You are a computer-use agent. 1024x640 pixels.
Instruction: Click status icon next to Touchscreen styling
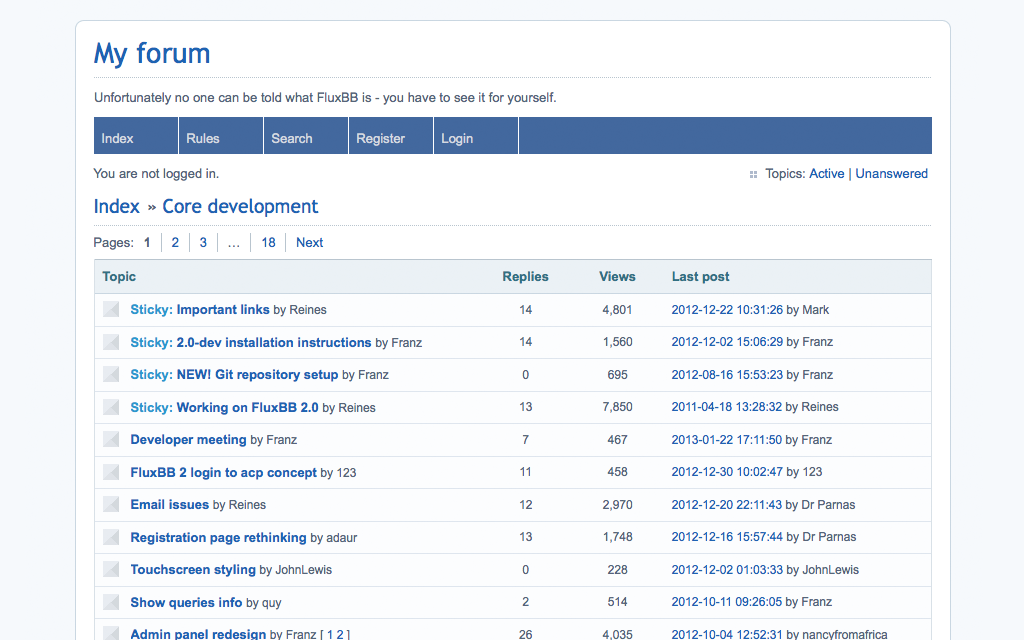111,570
